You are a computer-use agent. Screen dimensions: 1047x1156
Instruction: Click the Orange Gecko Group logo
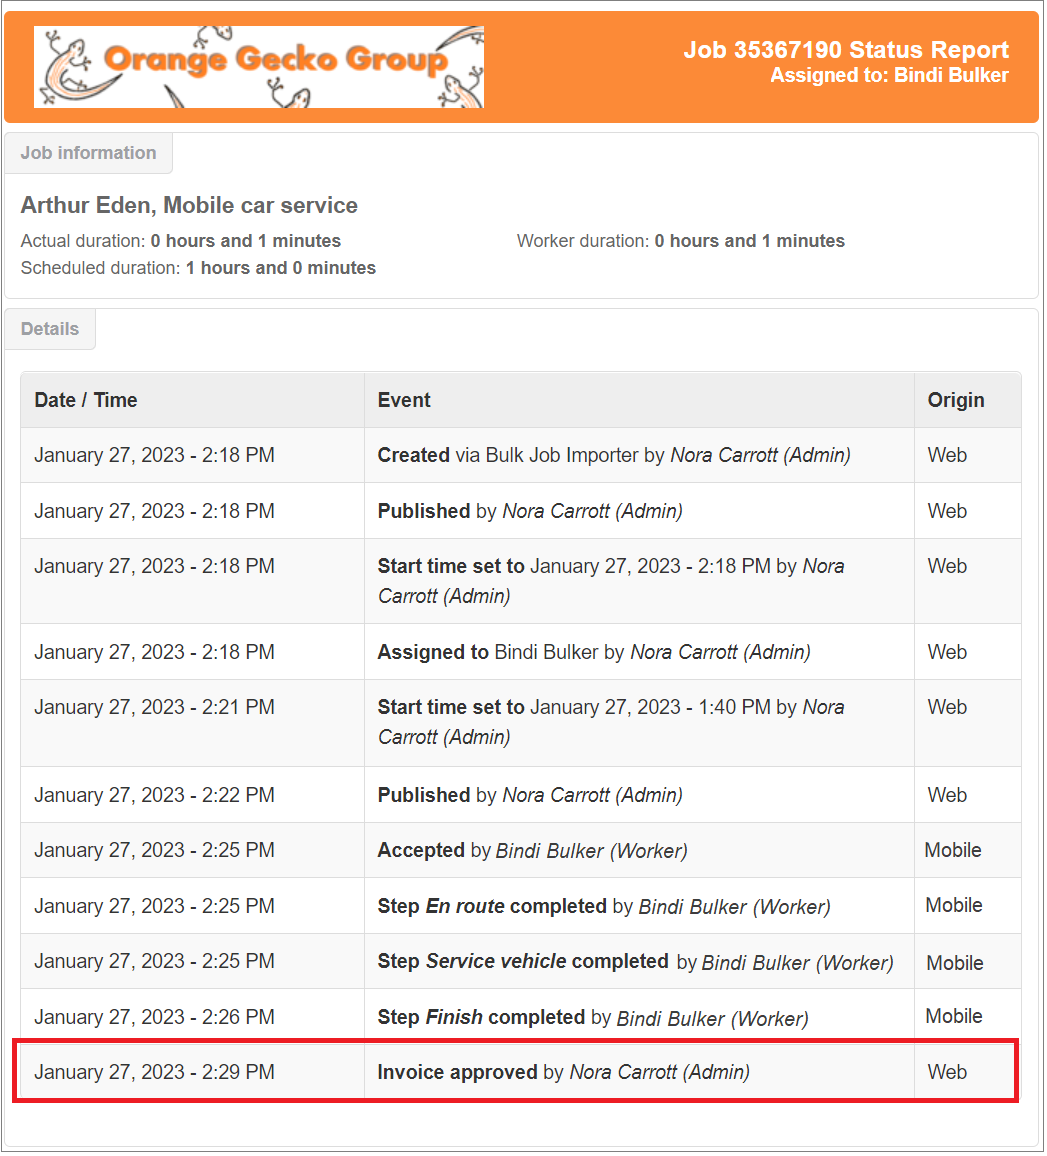(259, 67)
